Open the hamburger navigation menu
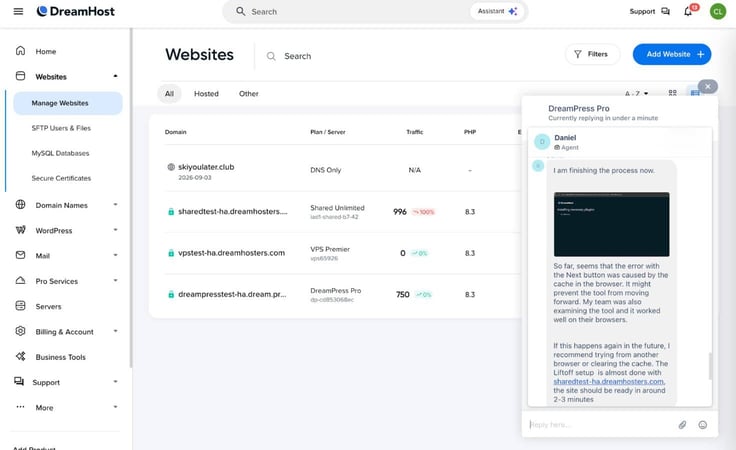Image resolution: width=736 pixels, height=450 pixels. point(18,11)
